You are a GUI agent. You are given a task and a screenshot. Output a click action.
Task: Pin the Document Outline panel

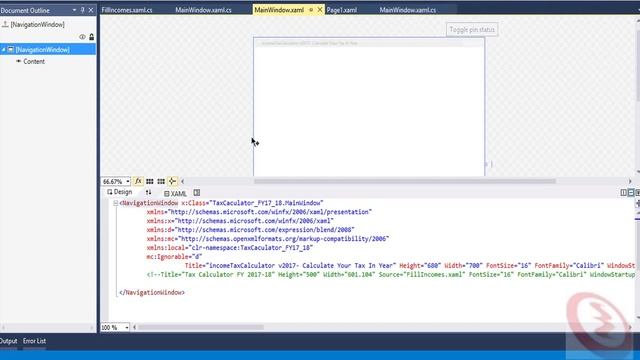click(x=82, y=10)
